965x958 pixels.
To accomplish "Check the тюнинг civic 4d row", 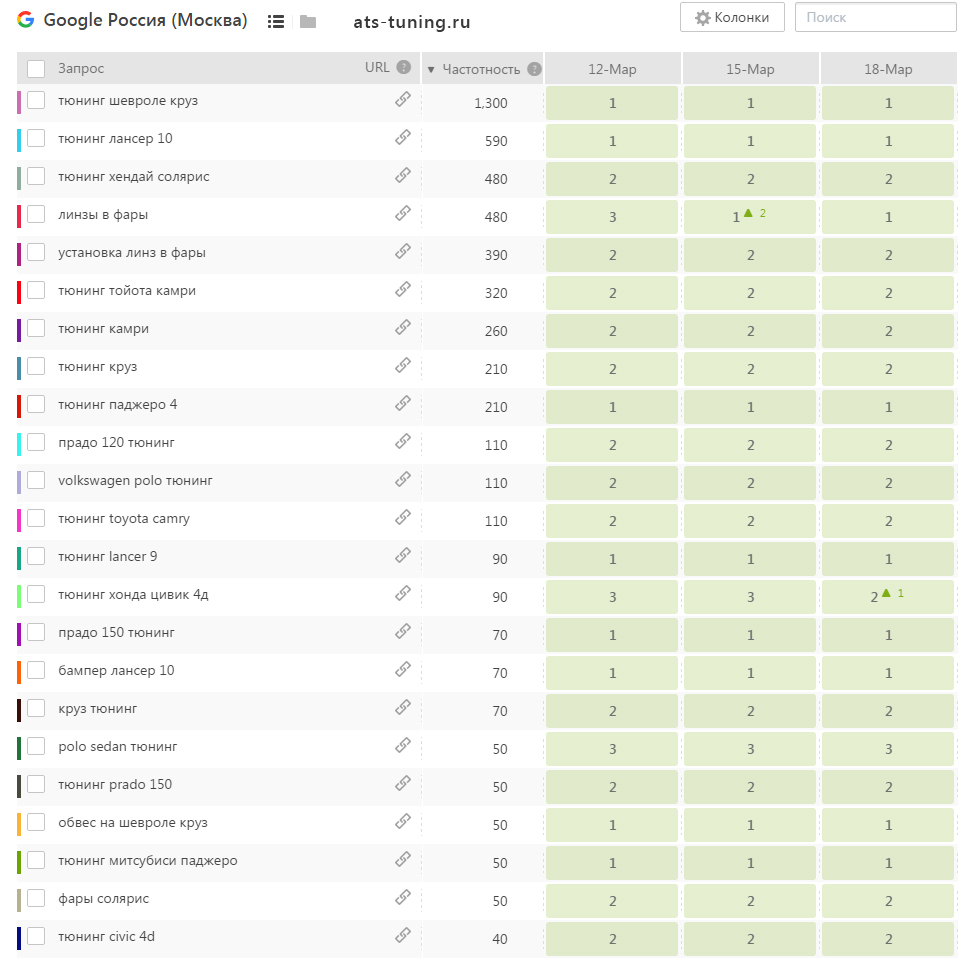I will (x=36, y=936).
